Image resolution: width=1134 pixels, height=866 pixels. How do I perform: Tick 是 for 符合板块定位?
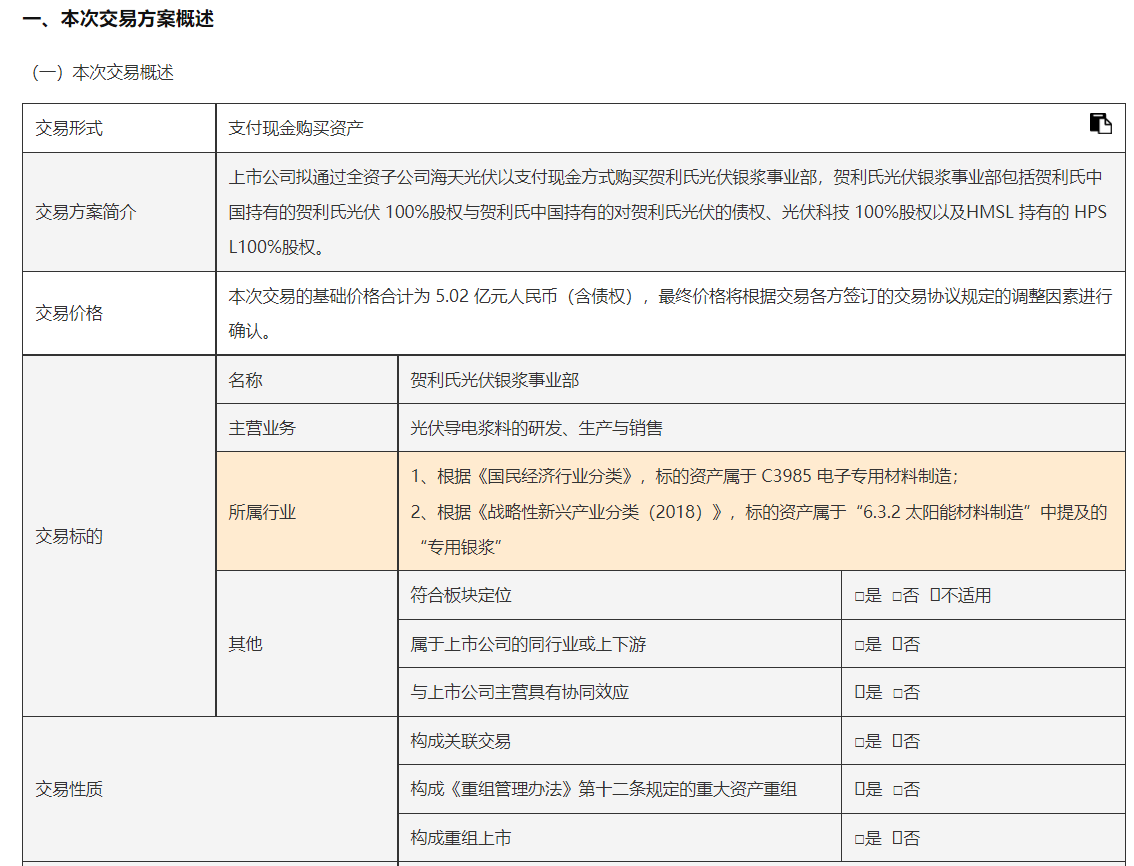pyautogui.click(x=859, y=597)
